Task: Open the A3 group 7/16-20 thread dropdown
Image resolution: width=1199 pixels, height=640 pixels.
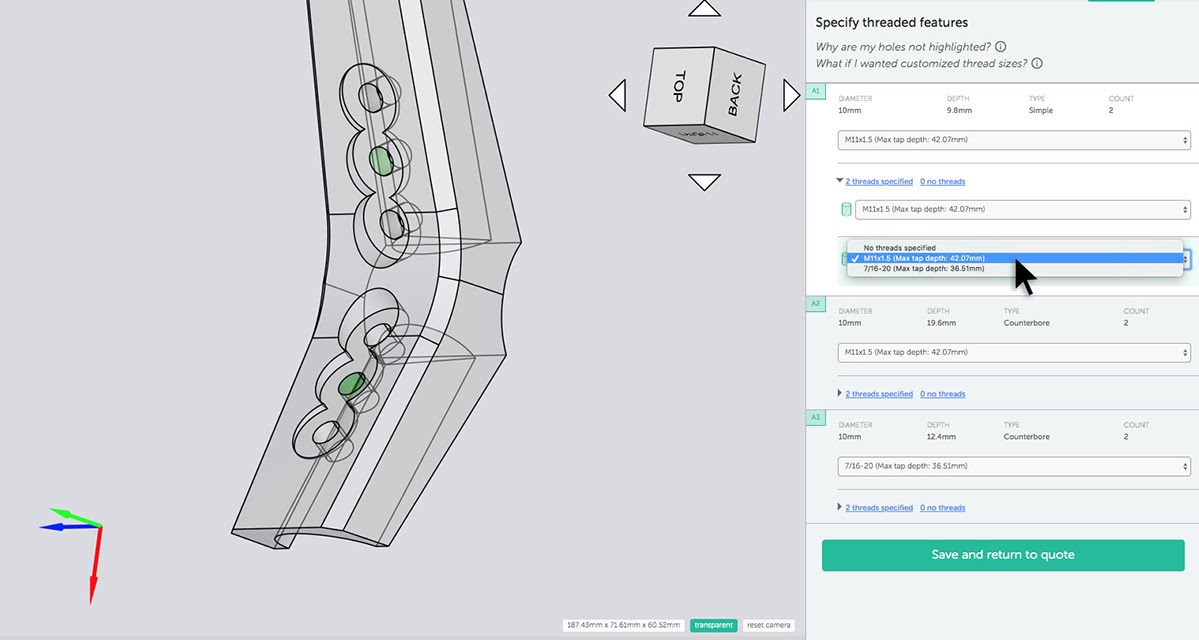Action: pos(1014,466)
